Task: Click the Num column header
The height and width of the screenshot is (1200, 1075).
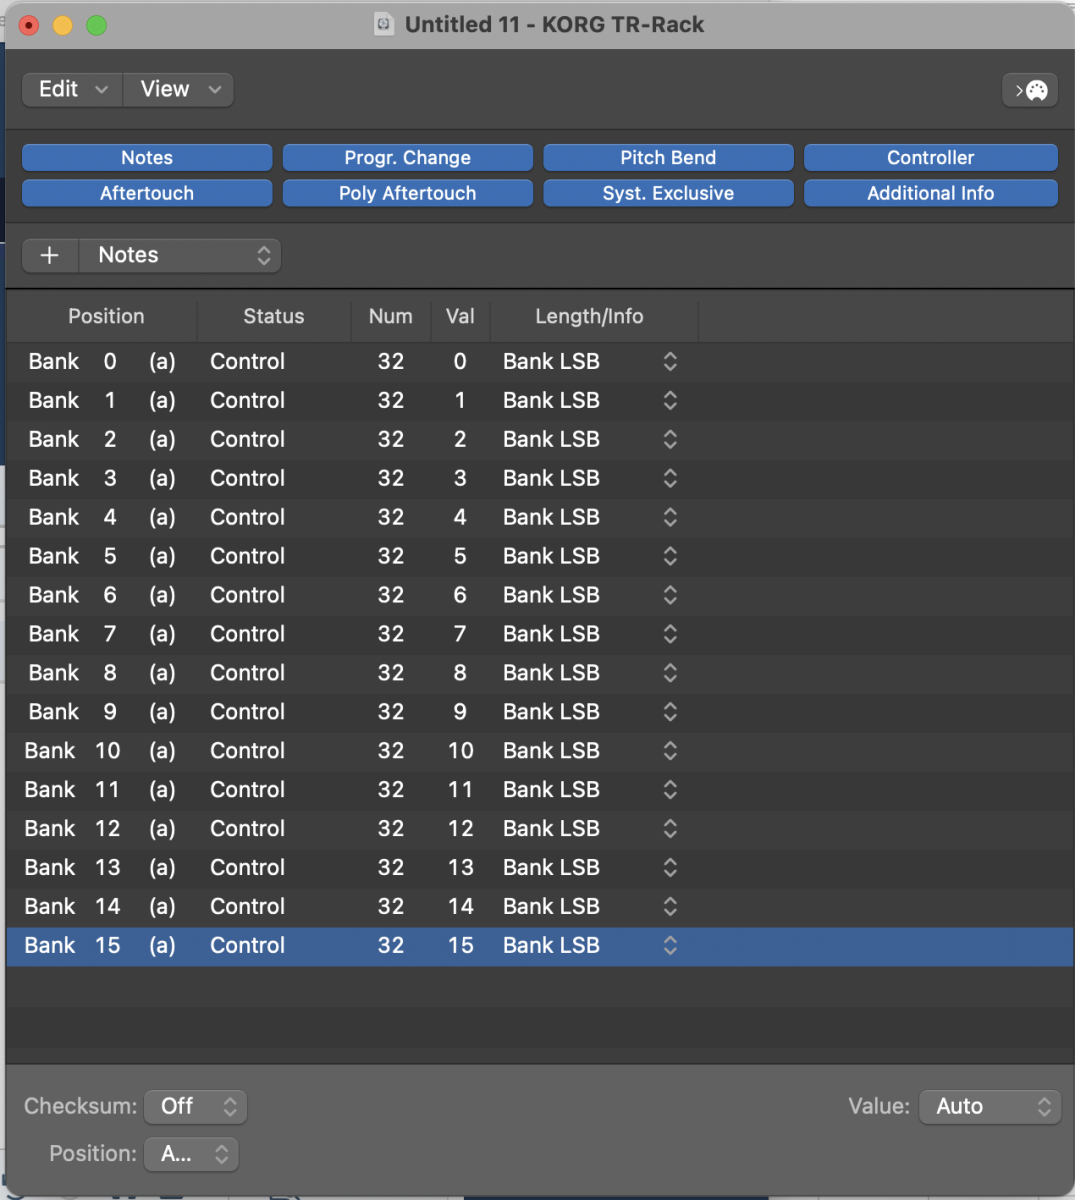Action: 391,317
